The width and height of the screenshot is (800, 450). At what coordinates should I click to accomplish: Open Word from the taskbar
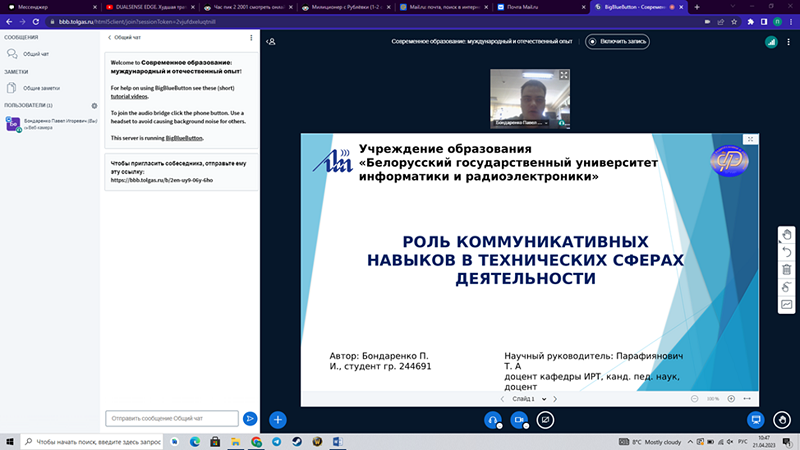point(338,442)
